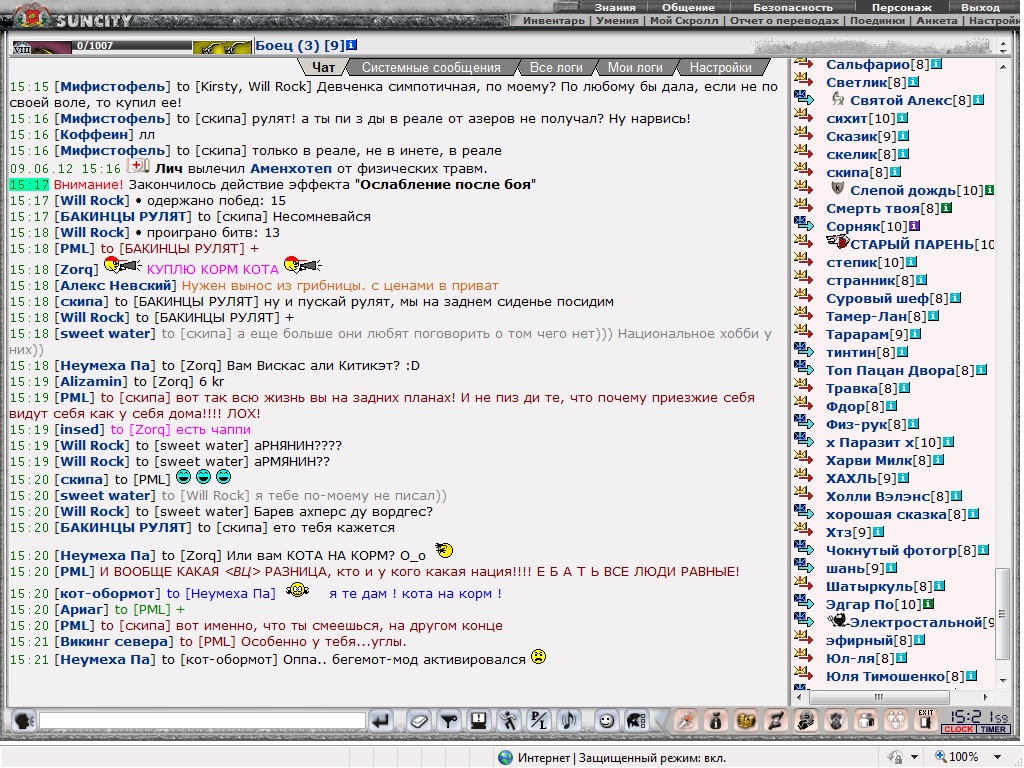Click the nickname Викинг севера in chat
Viewport: 1024px width, 768px height.
click(x=114, y=641)
